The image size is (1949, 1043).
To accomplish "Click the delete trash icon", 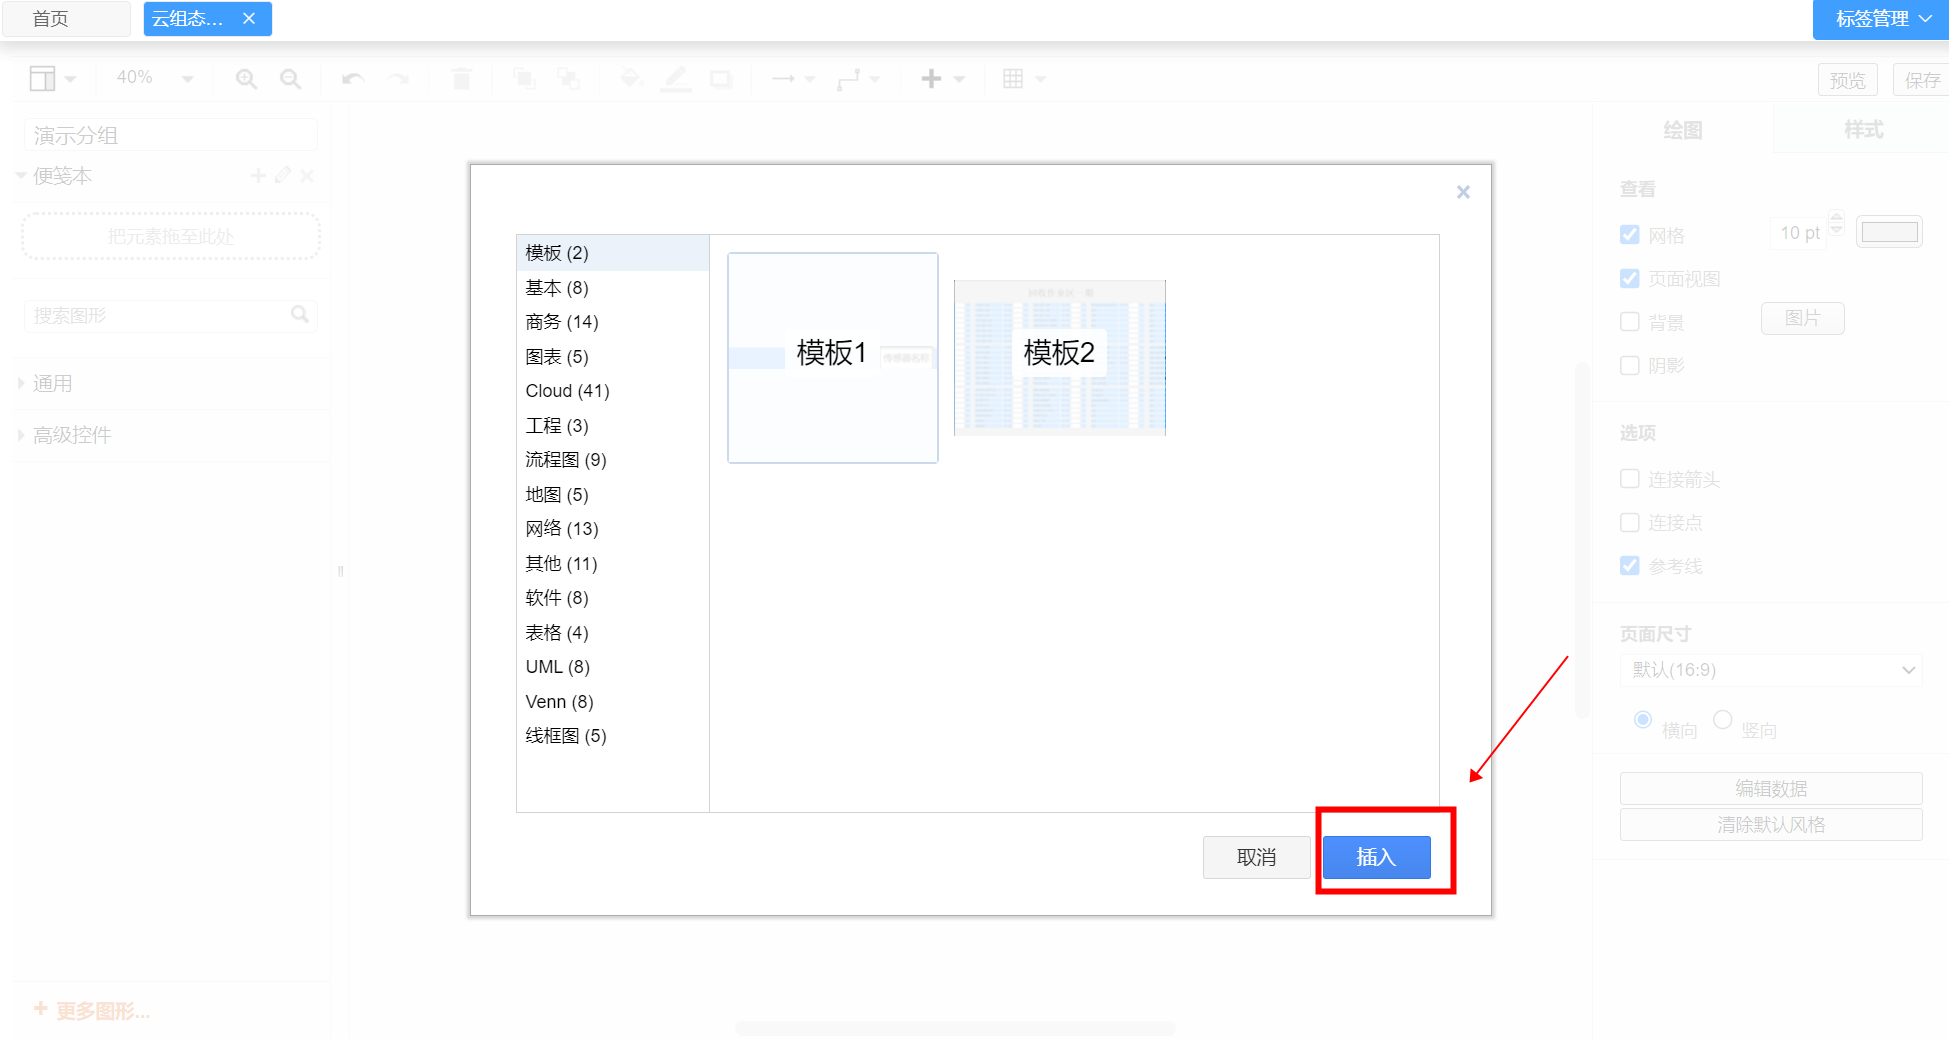I will 461,79.
